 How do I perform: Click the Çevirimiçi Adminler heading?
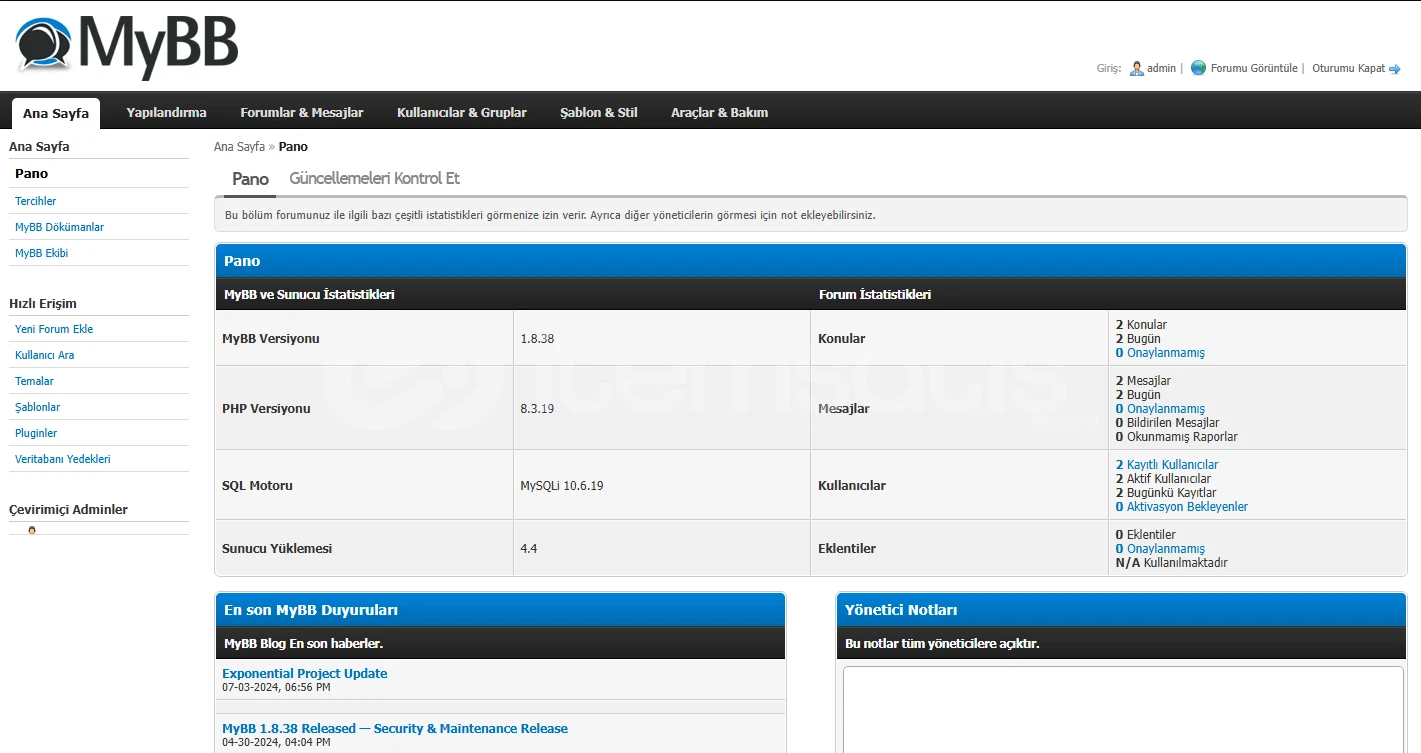point(68,510)
